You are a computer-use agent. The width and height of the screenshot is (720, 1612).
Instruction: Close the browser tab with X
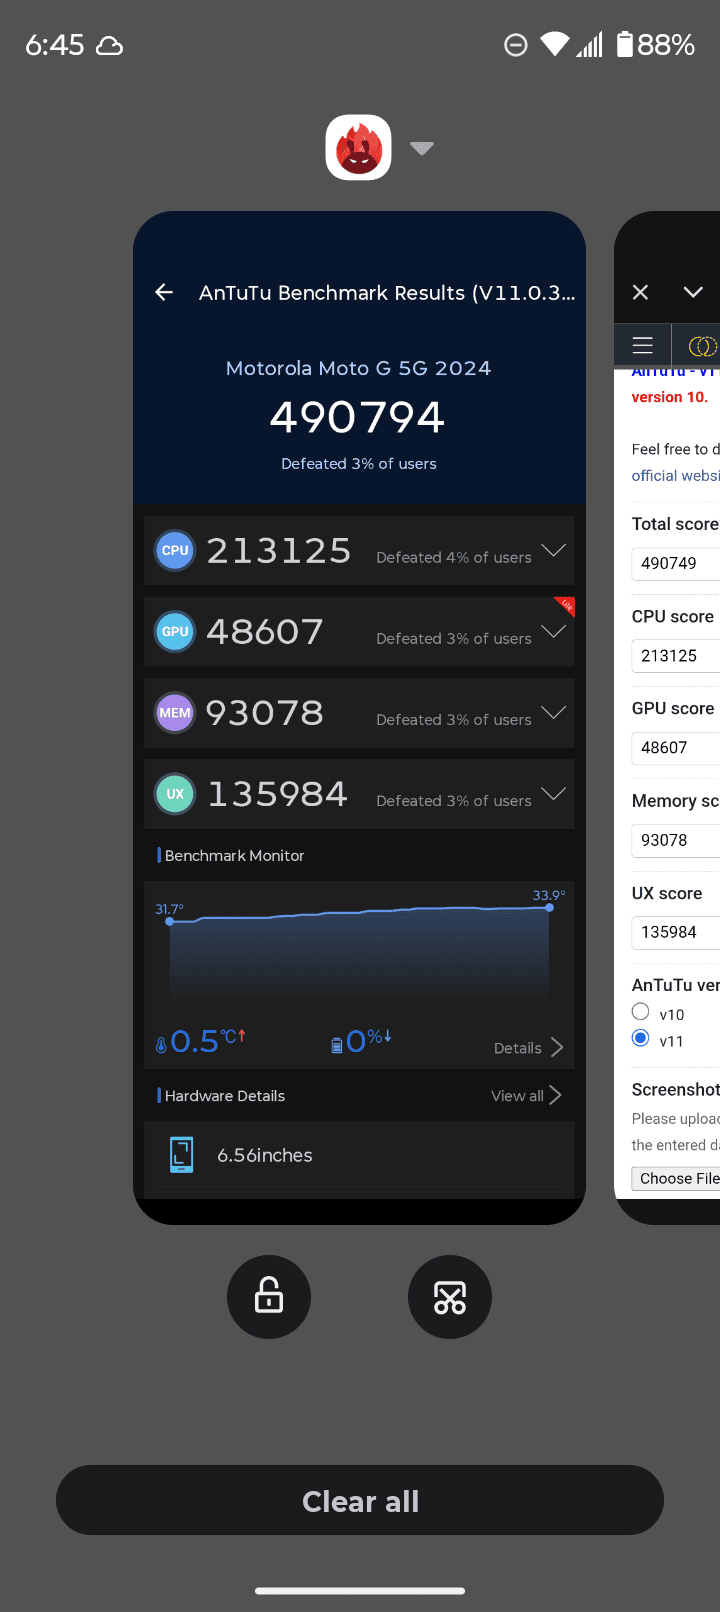coord(641,292)
